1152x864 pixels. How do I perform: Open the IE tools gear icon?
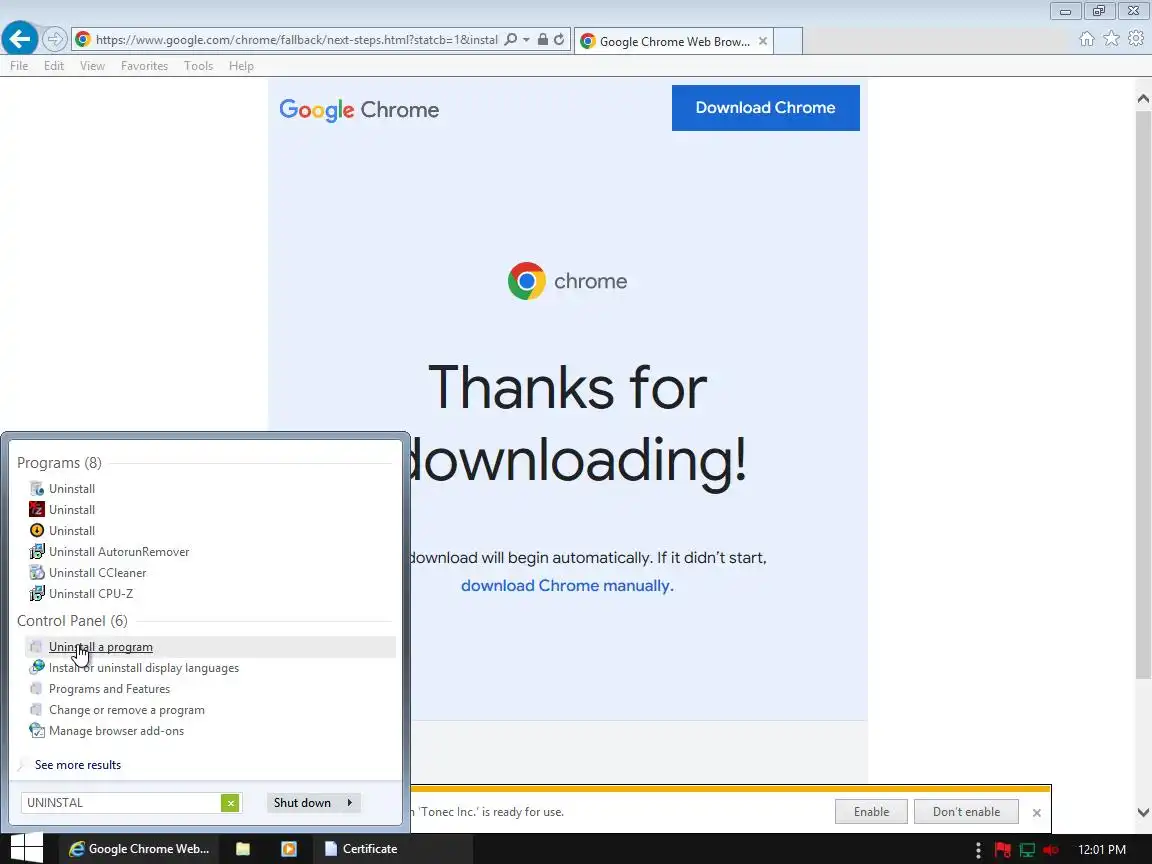pos(1136,38)
